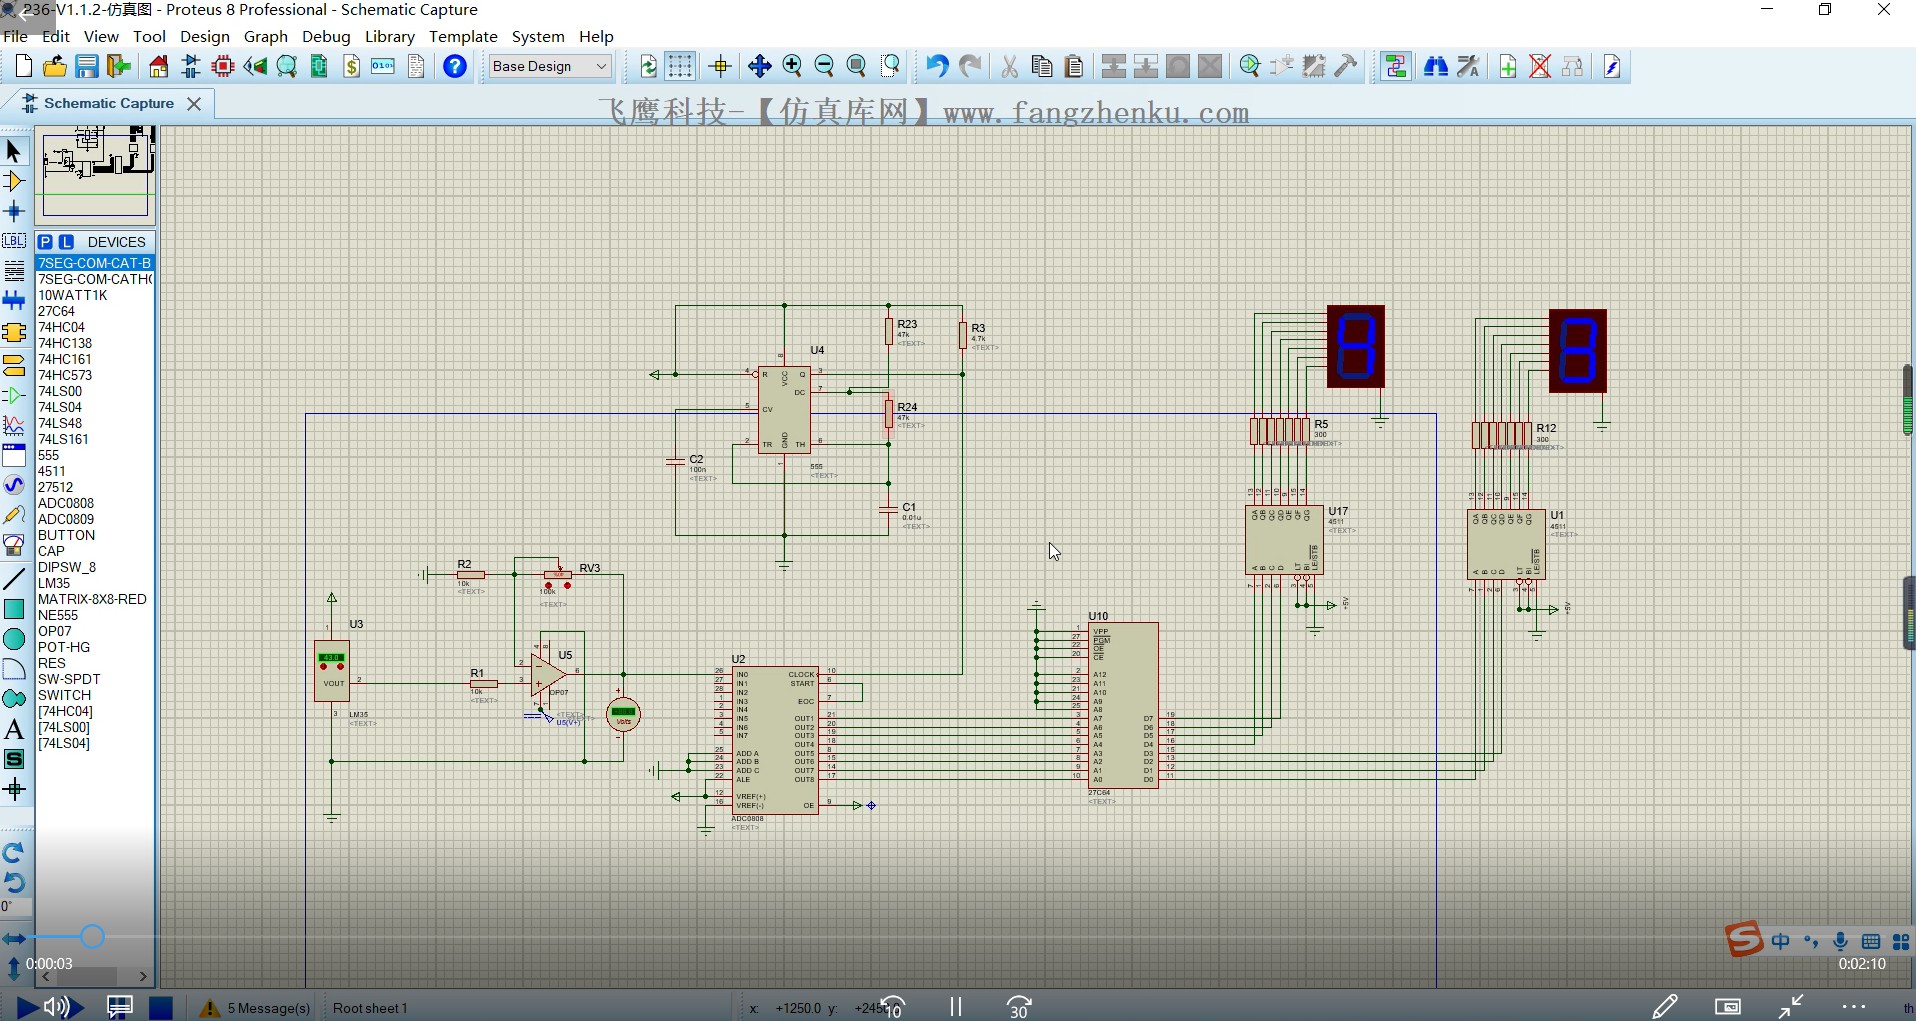Image resolution: width=1916 pixels, height=1021 pixels.
Task: Zoom to view entire sheet
Action: (x=856, y=67)
